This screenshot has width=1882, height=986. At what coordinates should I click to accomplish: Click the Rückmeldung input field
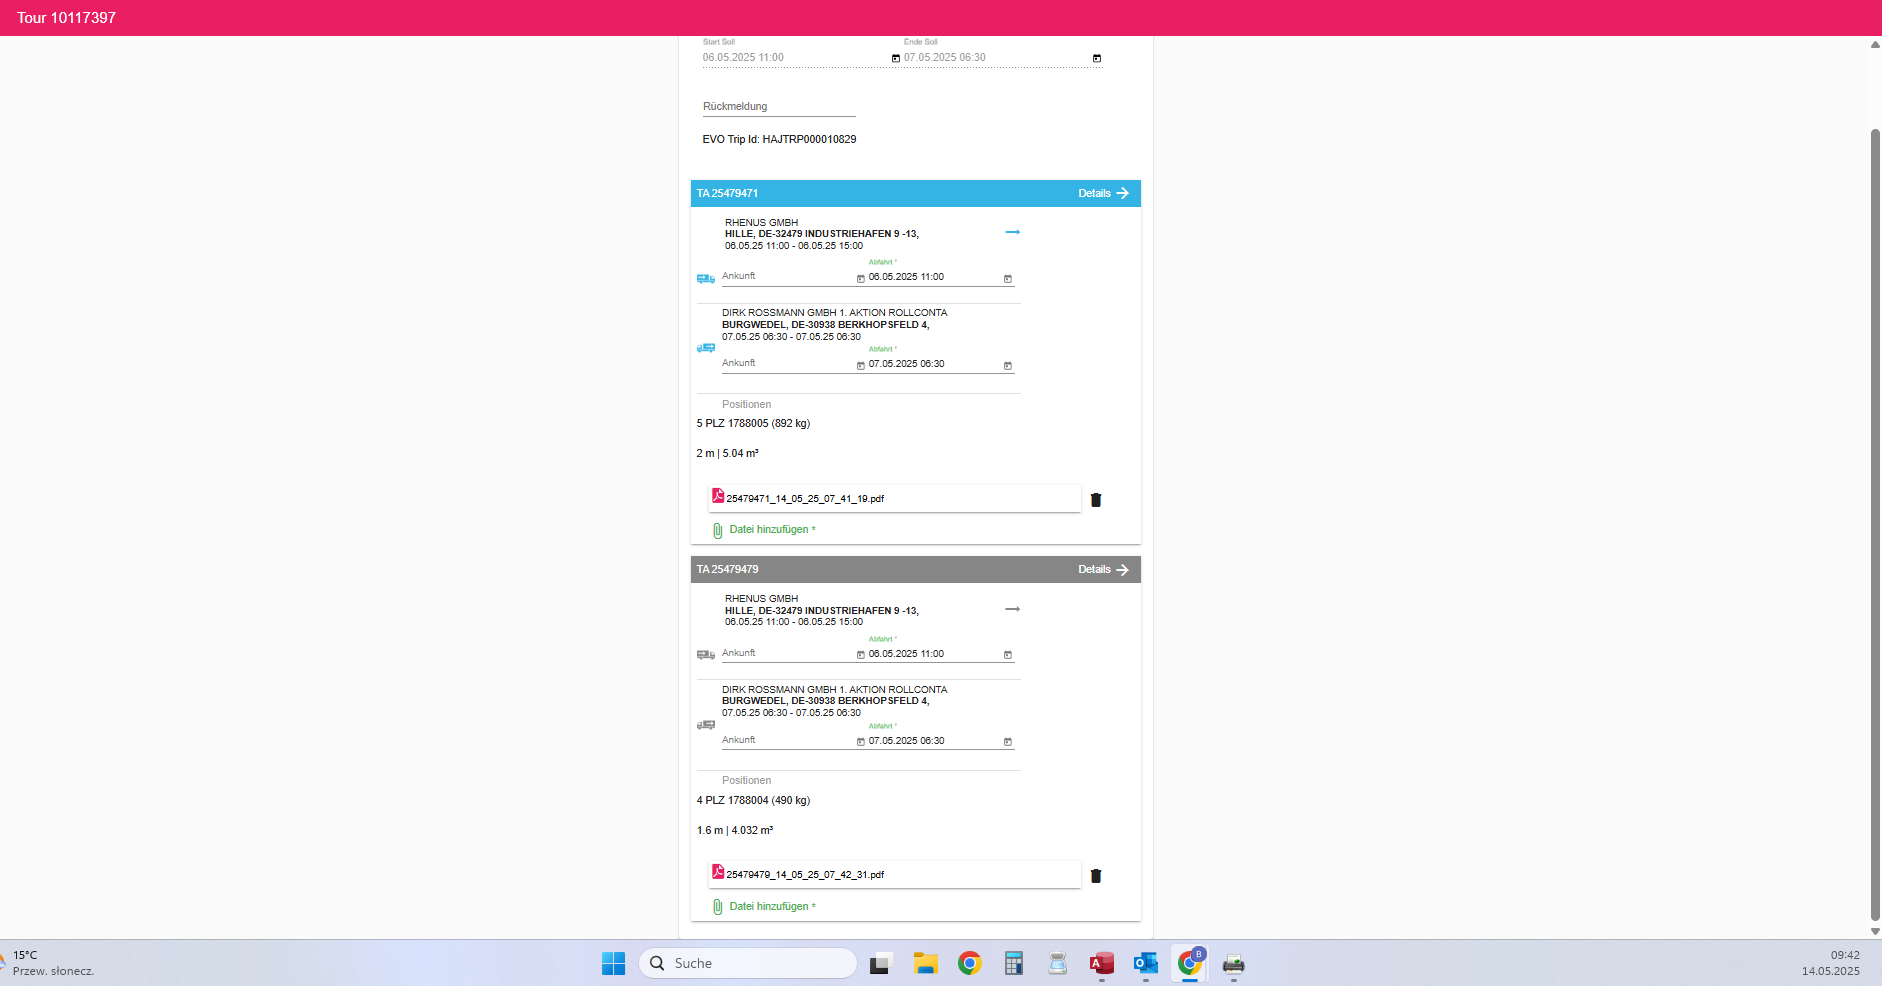coord(779,107)
